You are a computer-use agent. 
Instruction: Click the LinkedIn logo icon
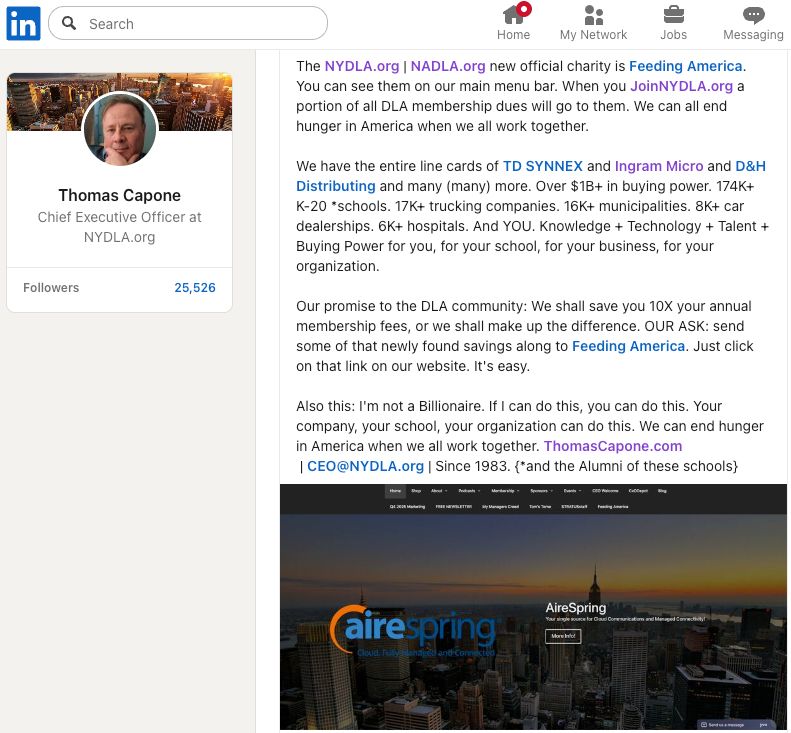coord(23,24)
